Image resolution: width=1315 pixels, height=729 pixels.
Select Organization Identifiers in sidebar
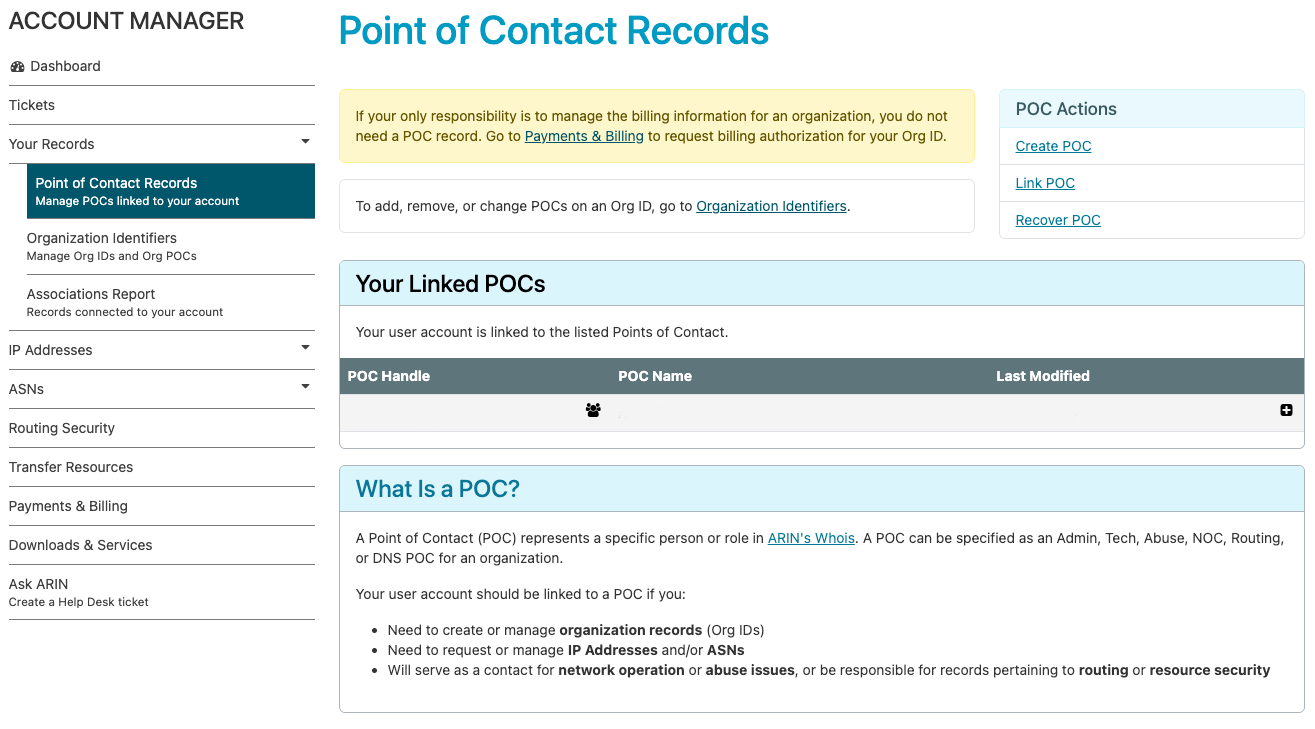(x=102, y=238)
